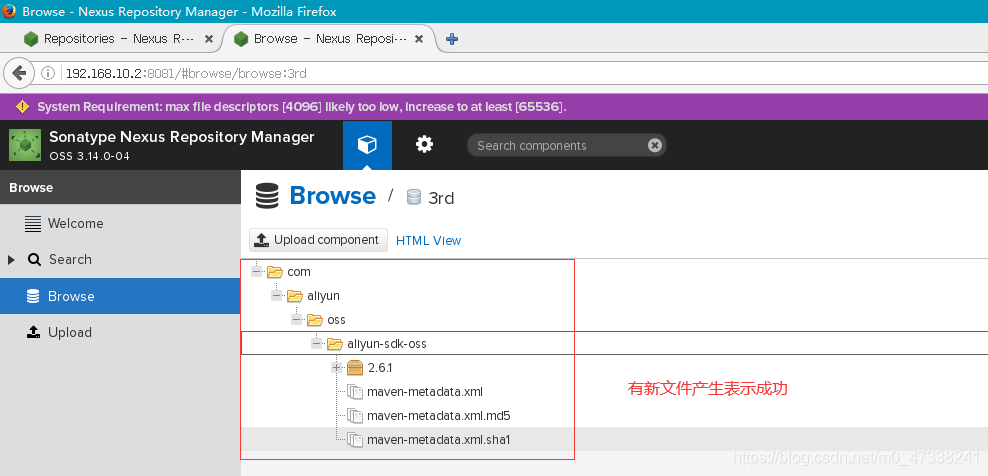Viewport: 988px width, 476px height.
Task: Click the maven-metadata.xml file icon
Action: (x=355, y=392)
